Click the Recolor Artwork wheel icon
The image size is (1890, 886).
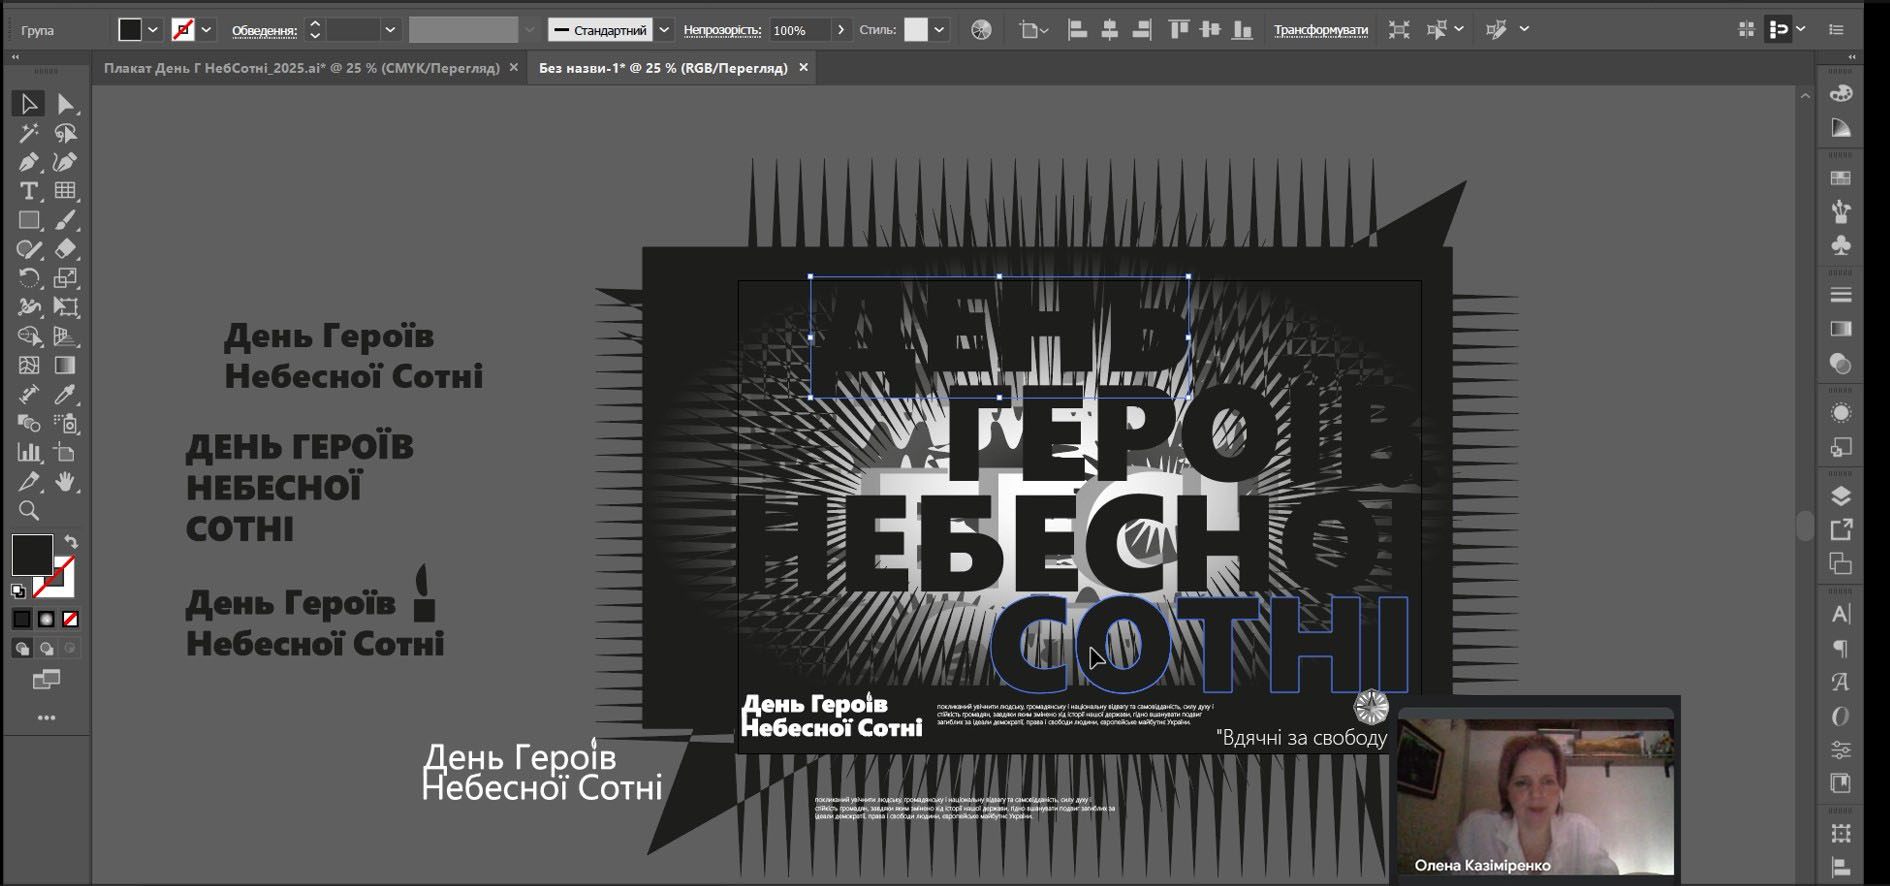click(x=981, y=30)
